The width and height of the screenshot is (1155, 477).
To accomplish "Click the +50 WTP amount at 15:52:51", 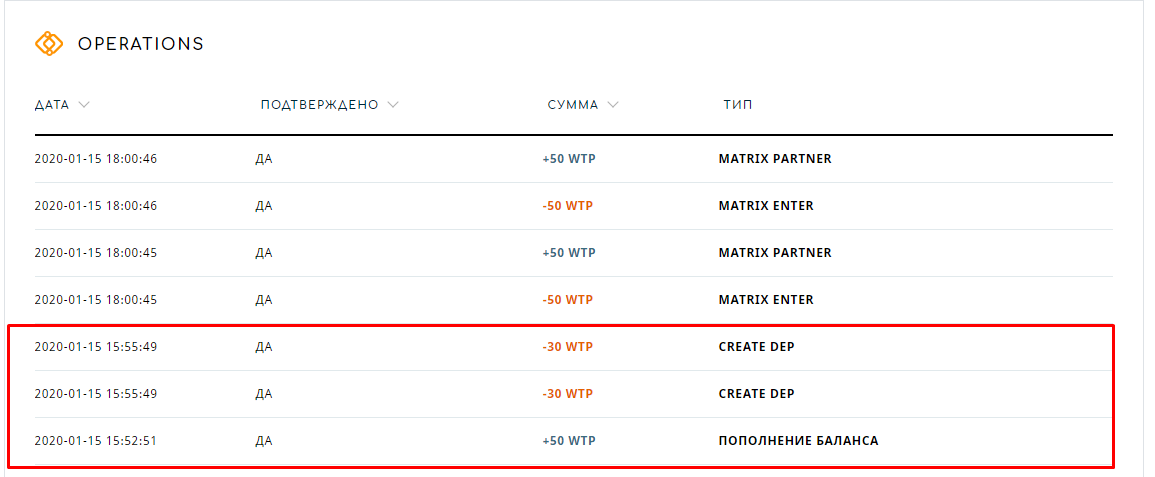I will click(x=569, y=441).
